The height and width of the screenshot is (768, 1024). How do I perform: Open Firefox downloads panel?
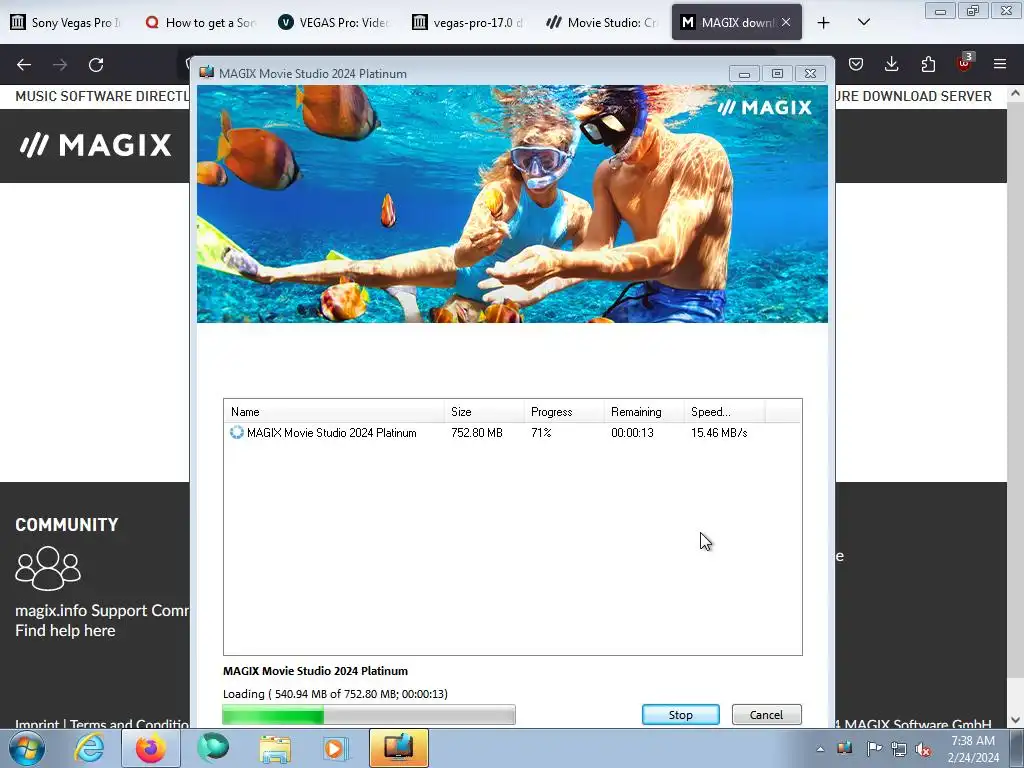pyautogui.click(x=891, y=64)
